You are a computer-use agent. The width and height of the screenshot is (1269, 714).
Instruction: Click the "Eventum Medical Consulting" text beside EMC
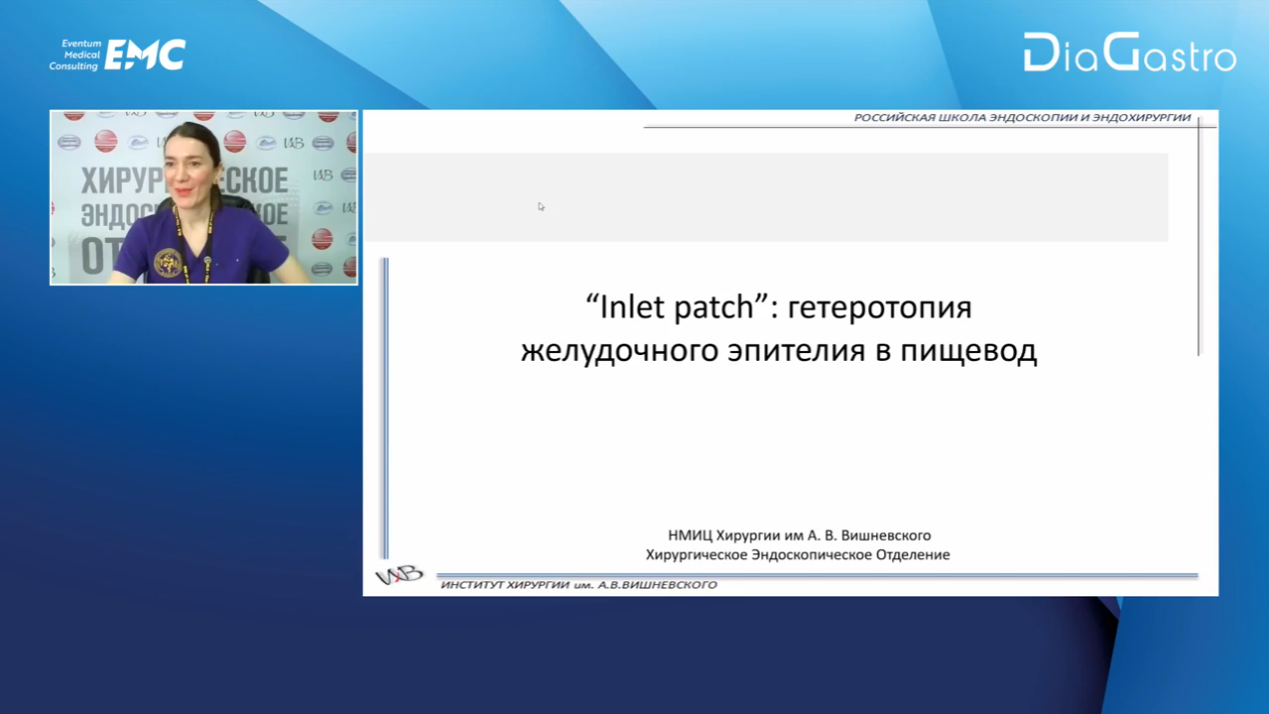point(76,55)
